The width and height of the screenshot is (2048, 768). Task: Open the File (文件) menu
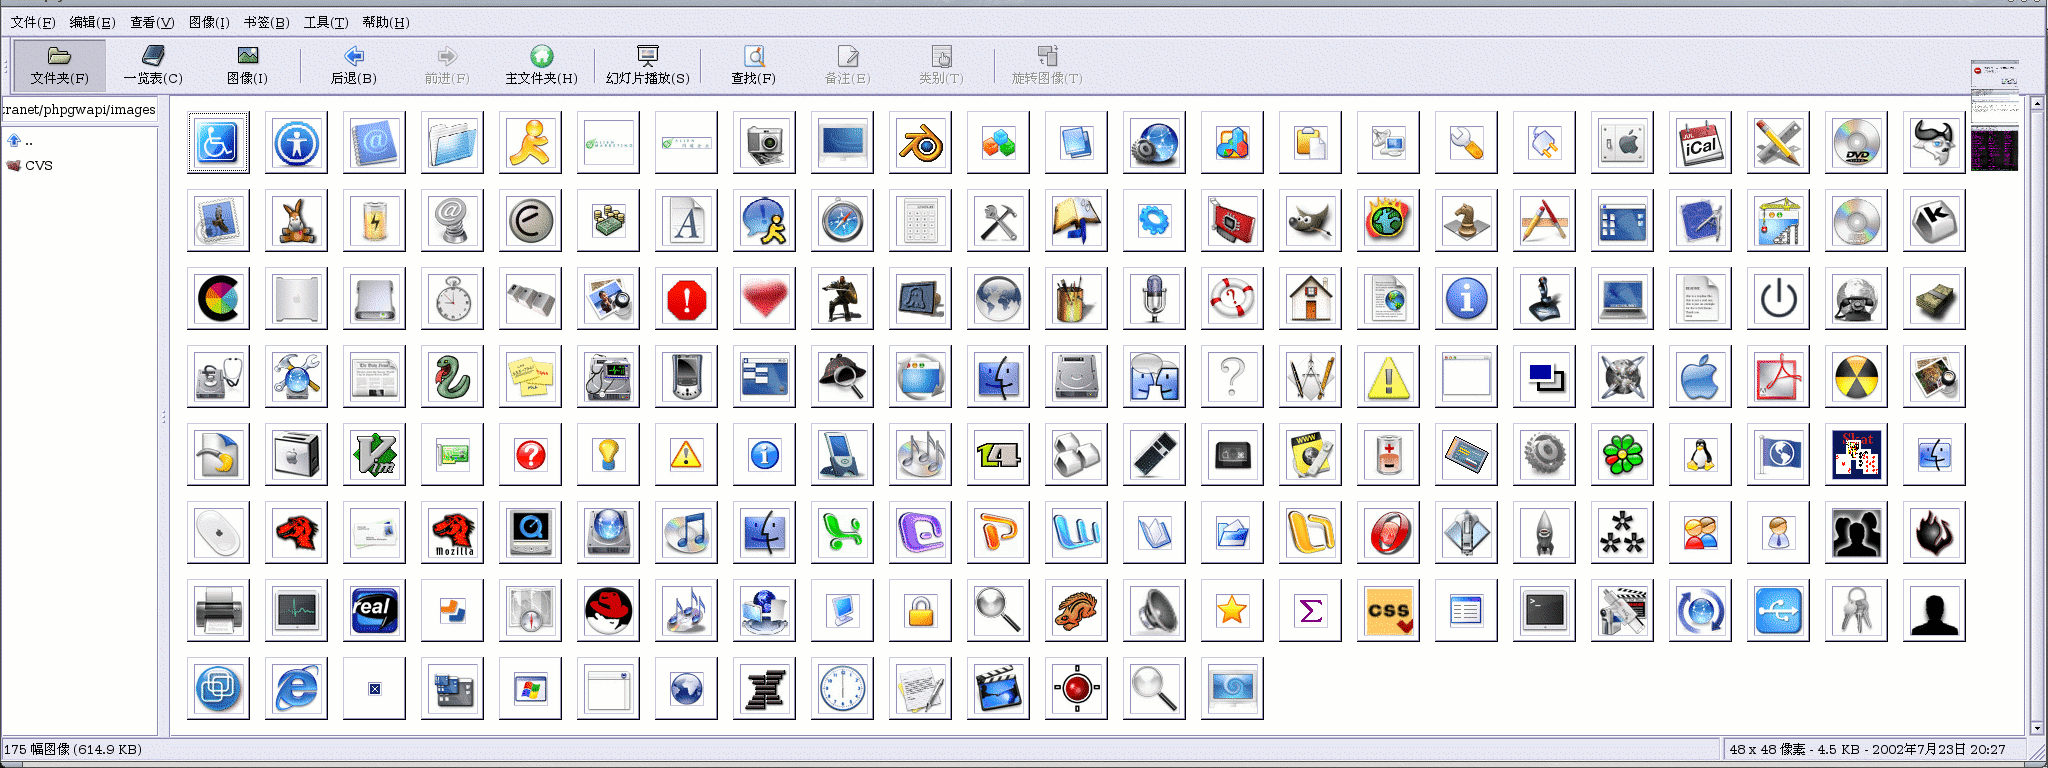[32, 22]
